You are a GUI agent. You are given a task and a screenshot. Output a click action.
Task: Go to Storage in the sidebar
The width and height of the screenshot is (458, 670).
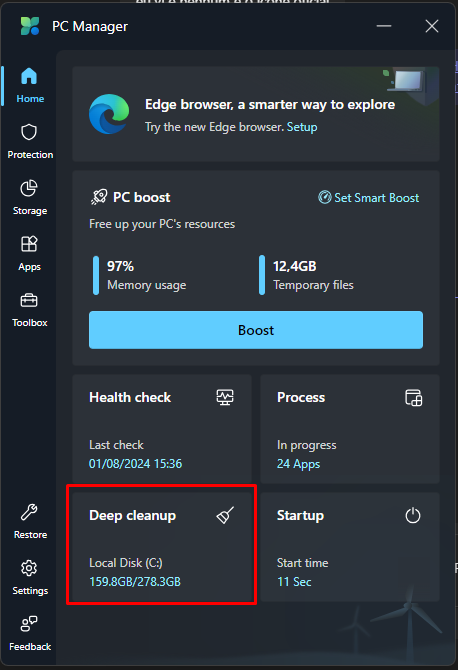click(x=29, y=197)
